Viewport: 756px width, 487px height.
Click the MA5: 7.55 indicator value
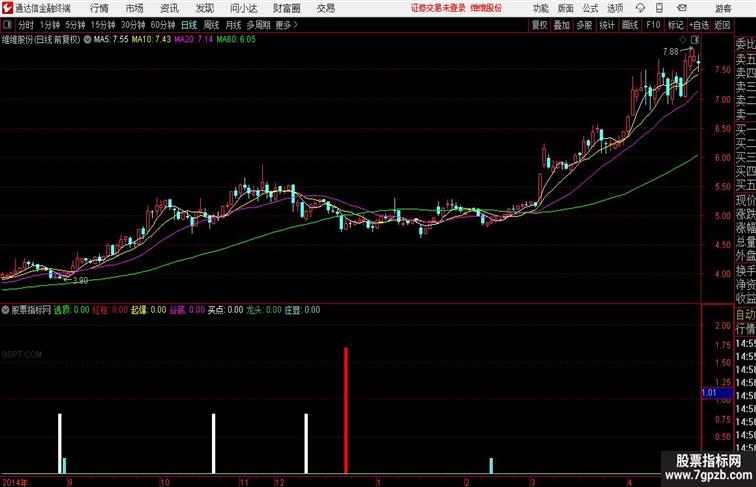point(111,40)
